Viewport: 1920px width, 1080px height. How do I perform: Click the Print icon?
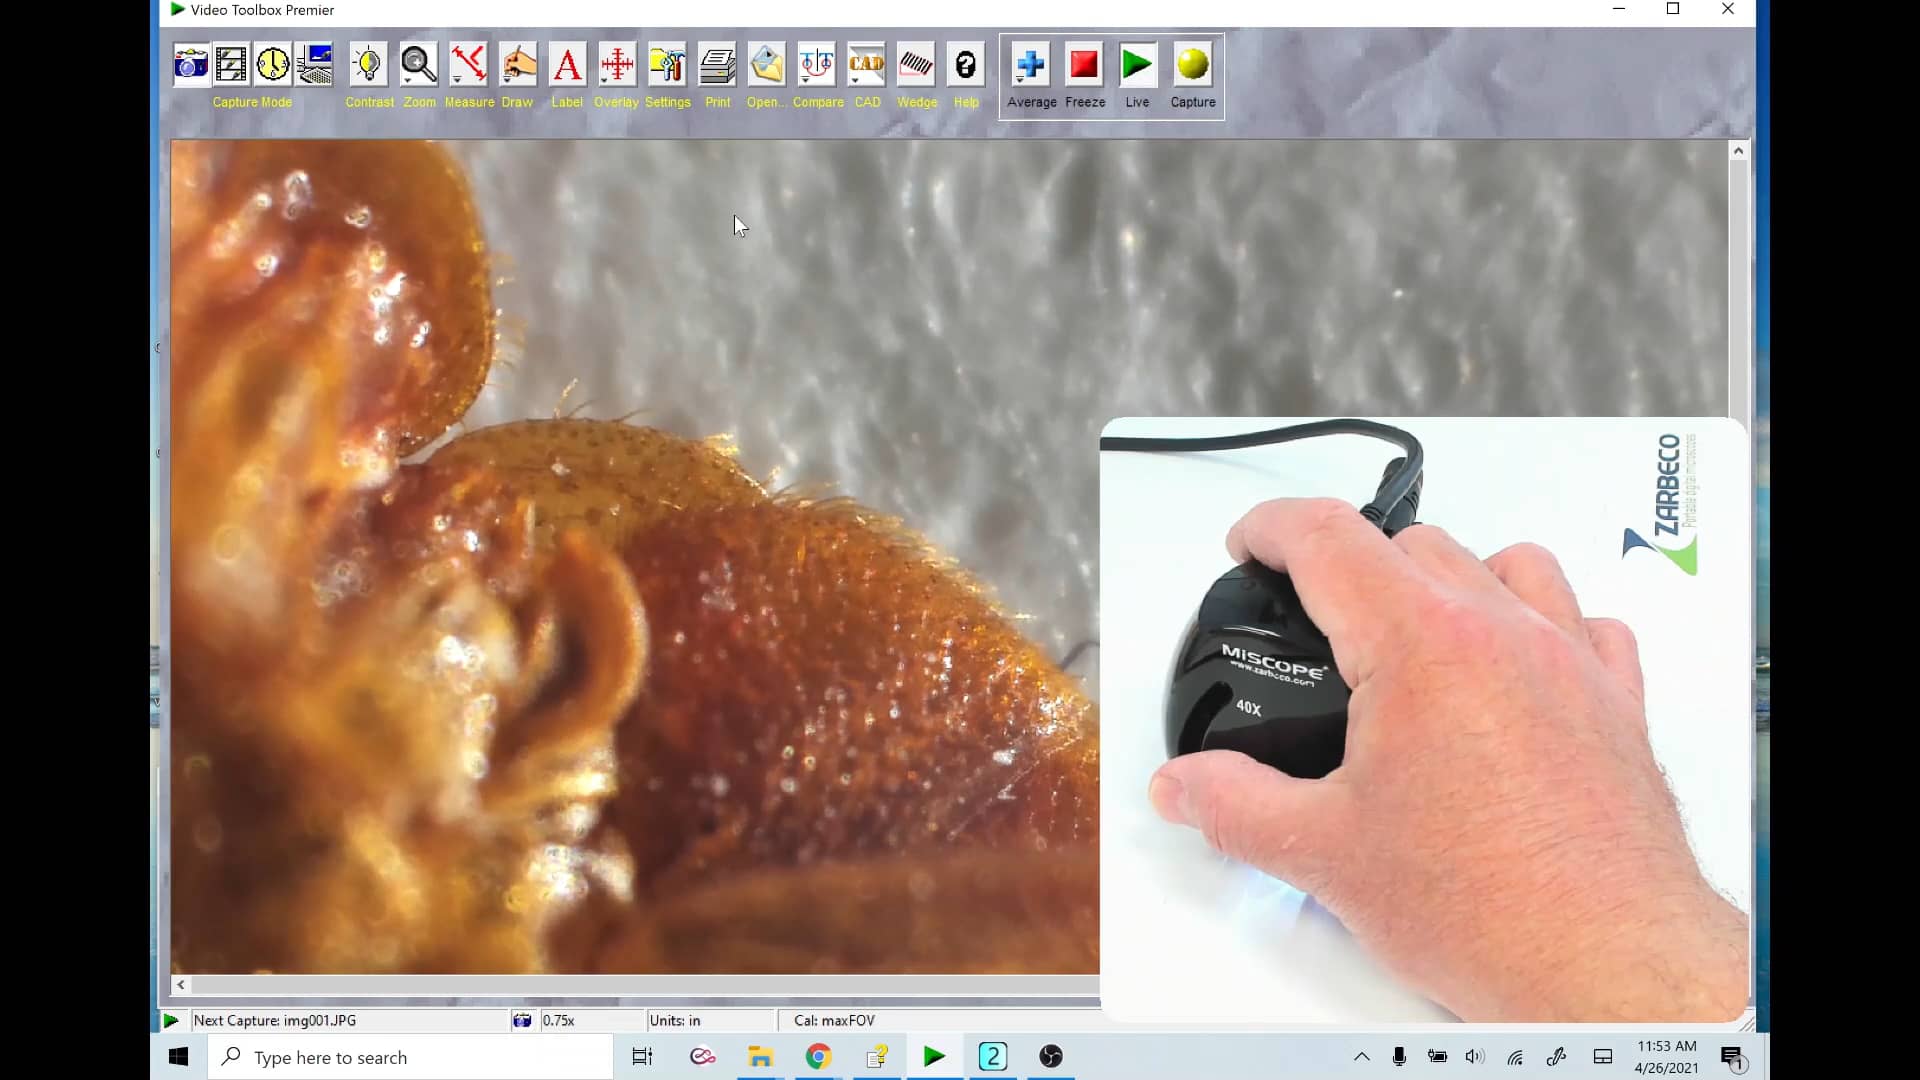(717, 65)
